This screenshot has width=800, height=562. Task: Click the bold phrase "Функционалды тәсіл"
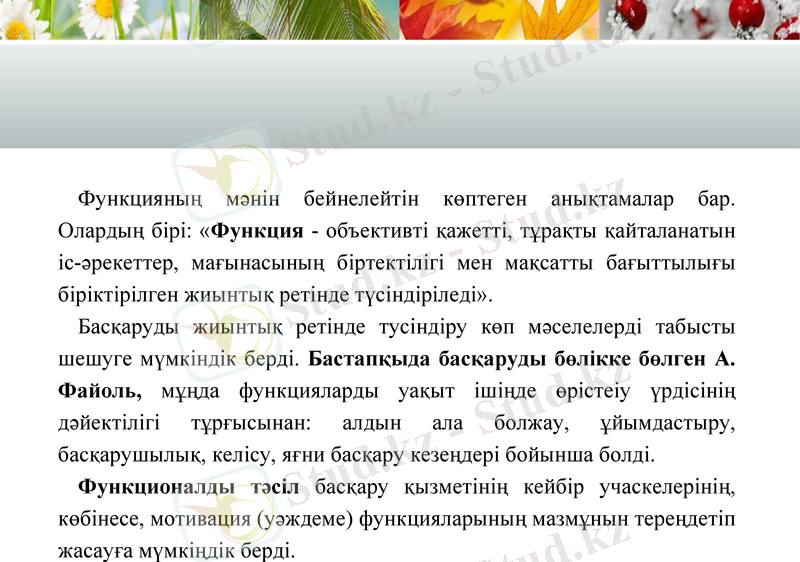(188, 487)
